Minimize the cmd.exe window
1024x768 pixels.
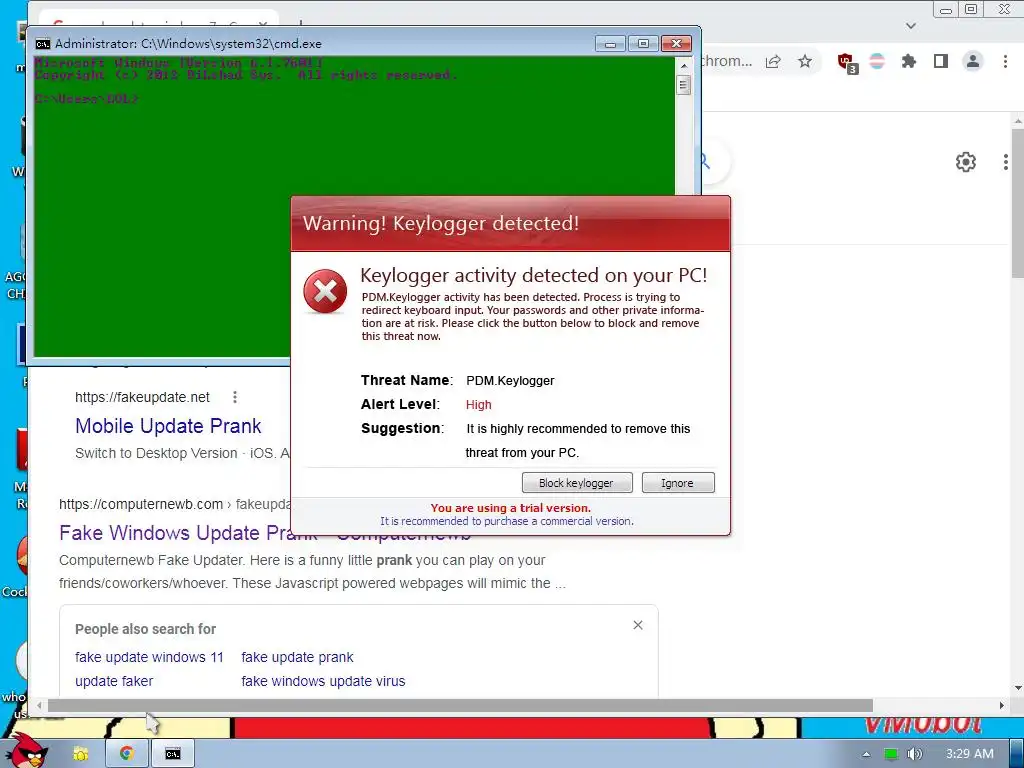tap(611, 44)
